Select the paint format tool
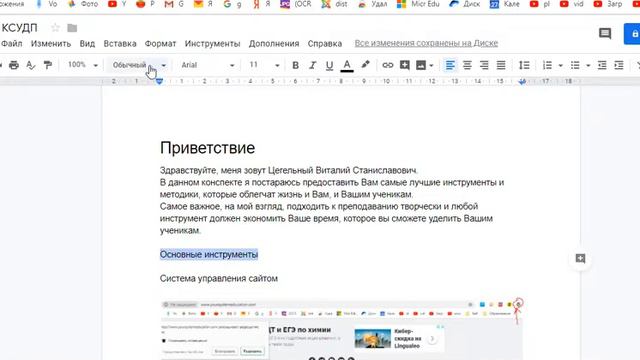640x360 pixels. tap(48, 65)
